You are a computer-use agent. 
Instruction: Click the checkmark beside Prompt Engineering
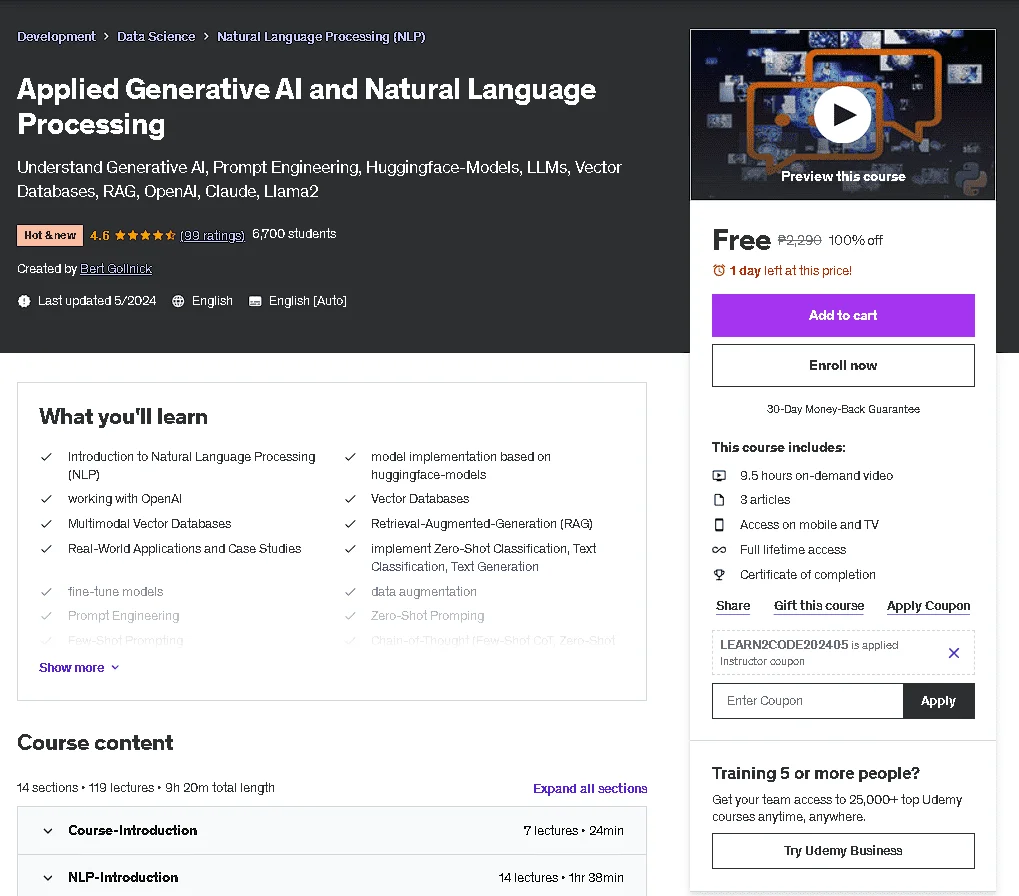click(x=46, y=616)
